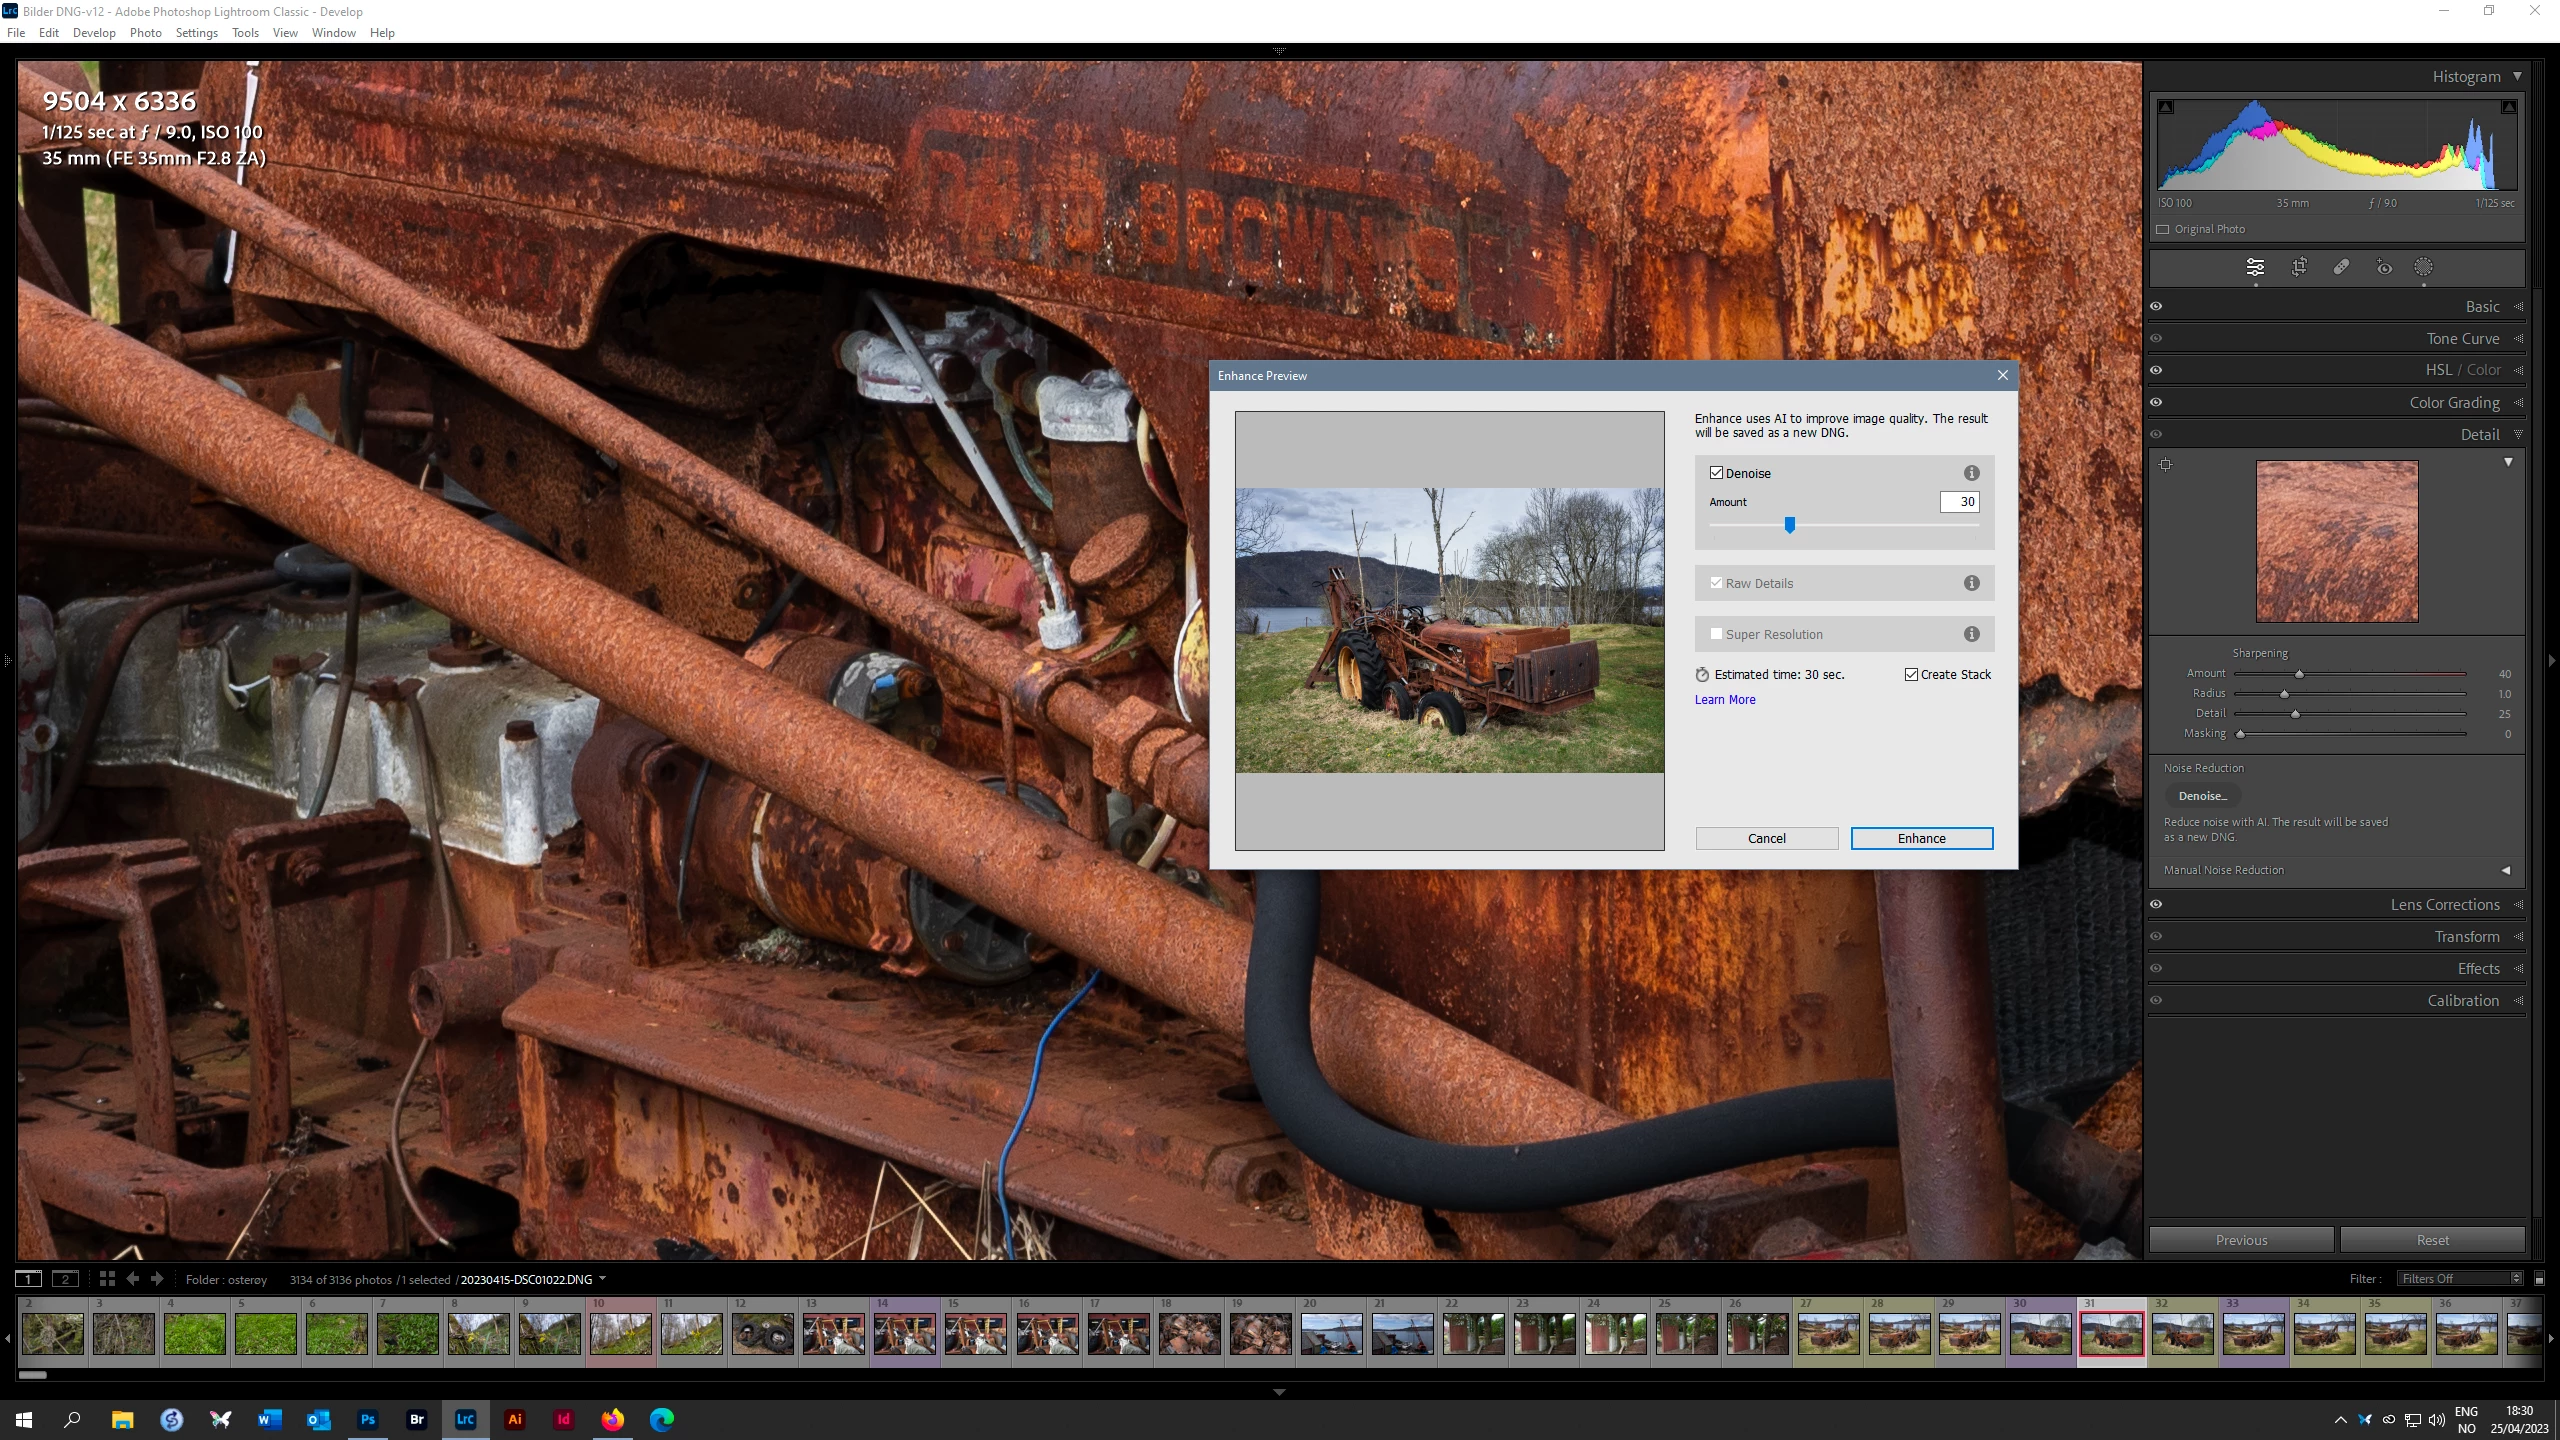
Task: Uncheck the Denoise checkbox
Action: (1717, 473)
